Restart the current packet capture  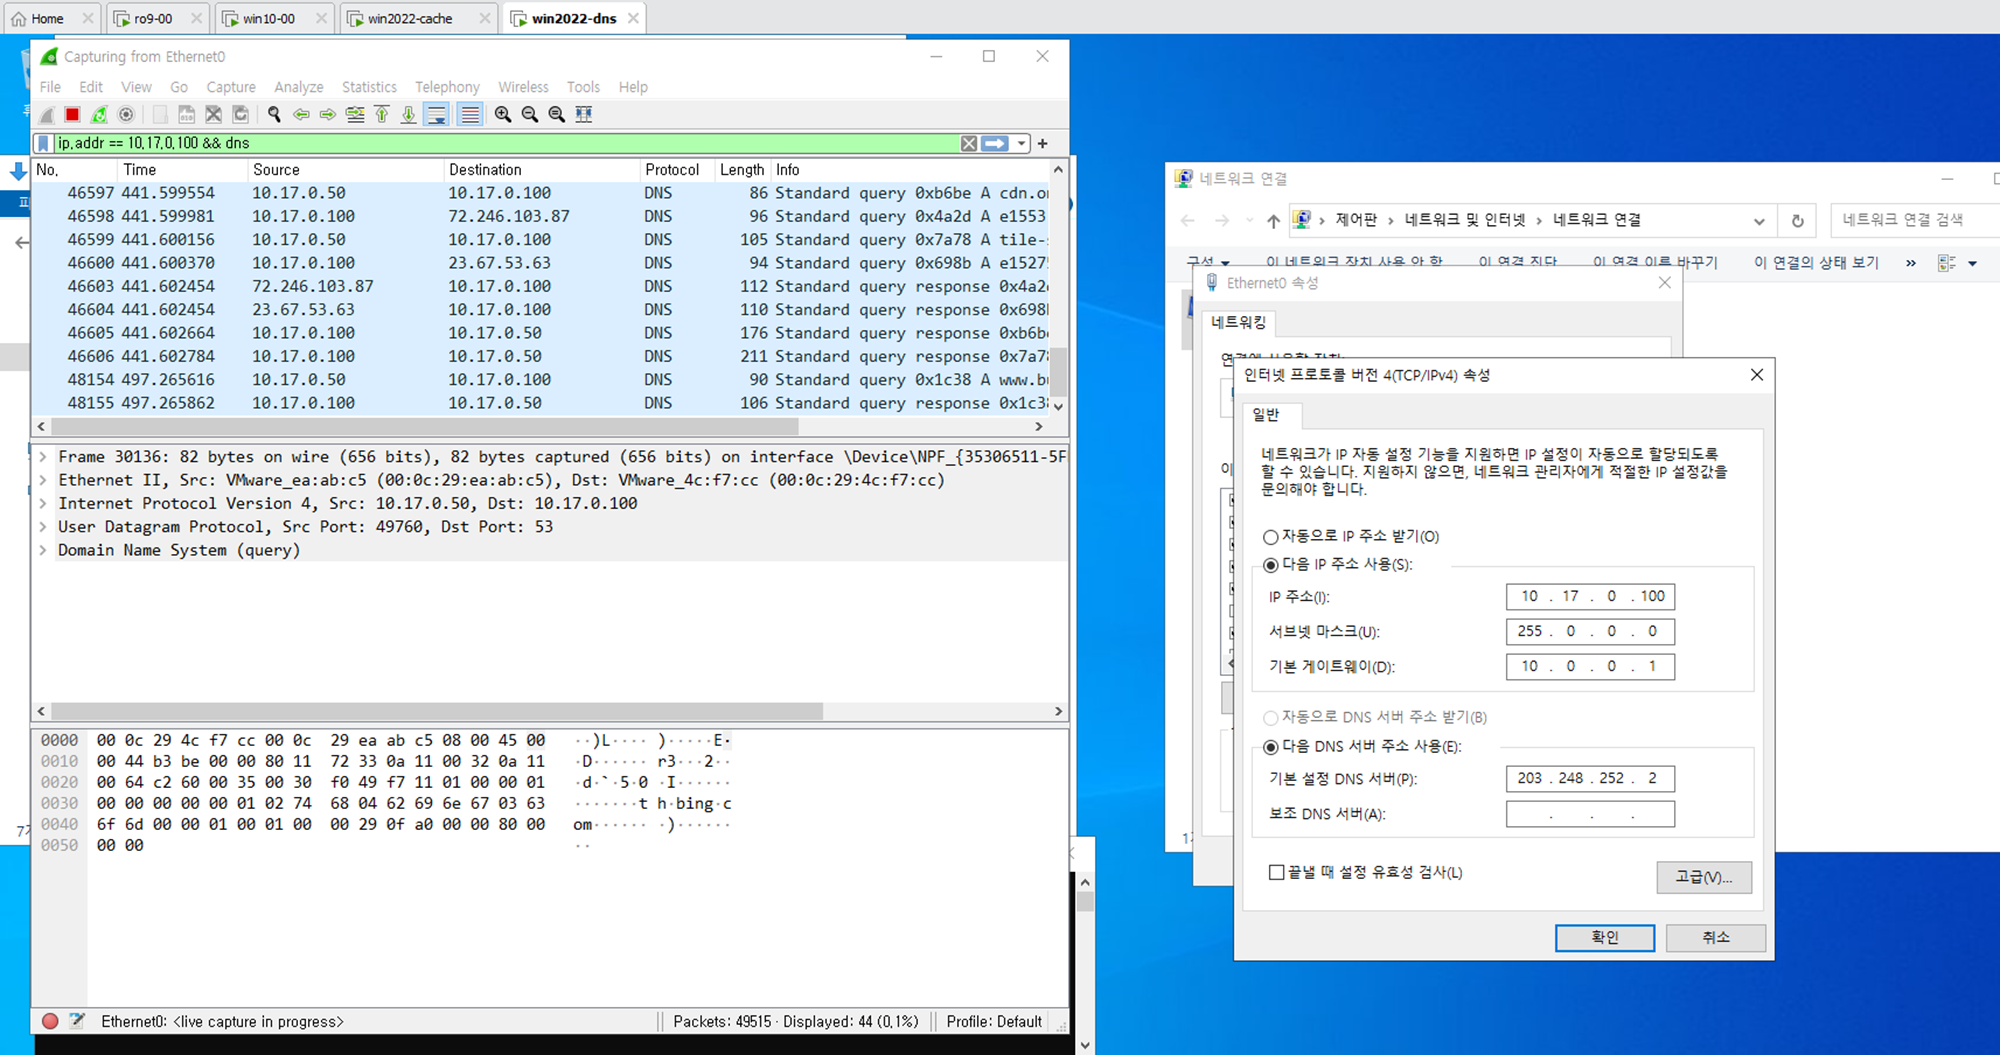tap(99, 115)
